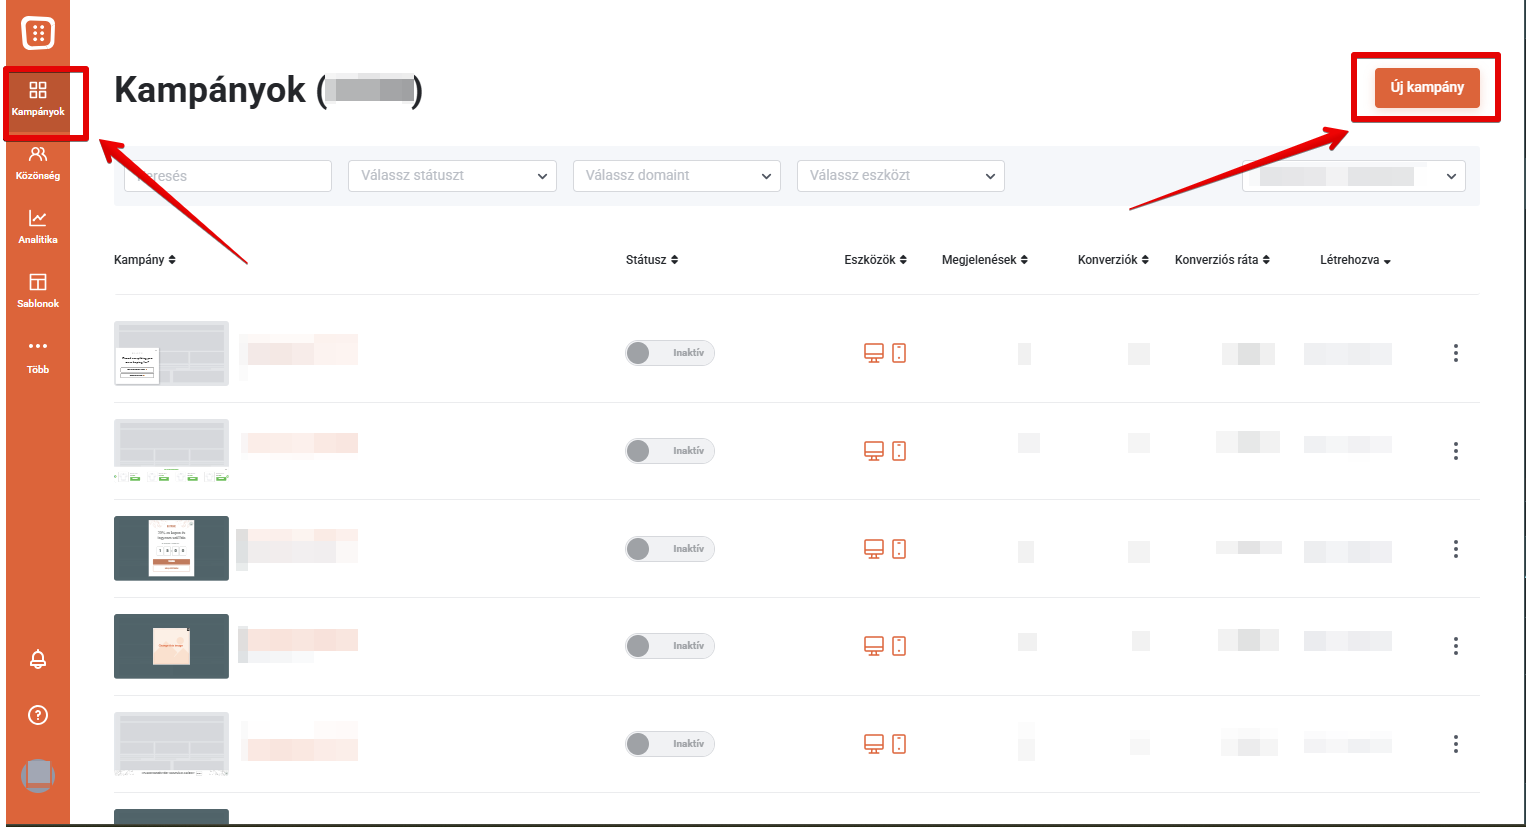
Task: Select the Kampányok sidebar tab
Action: click(x=38, y=99)
